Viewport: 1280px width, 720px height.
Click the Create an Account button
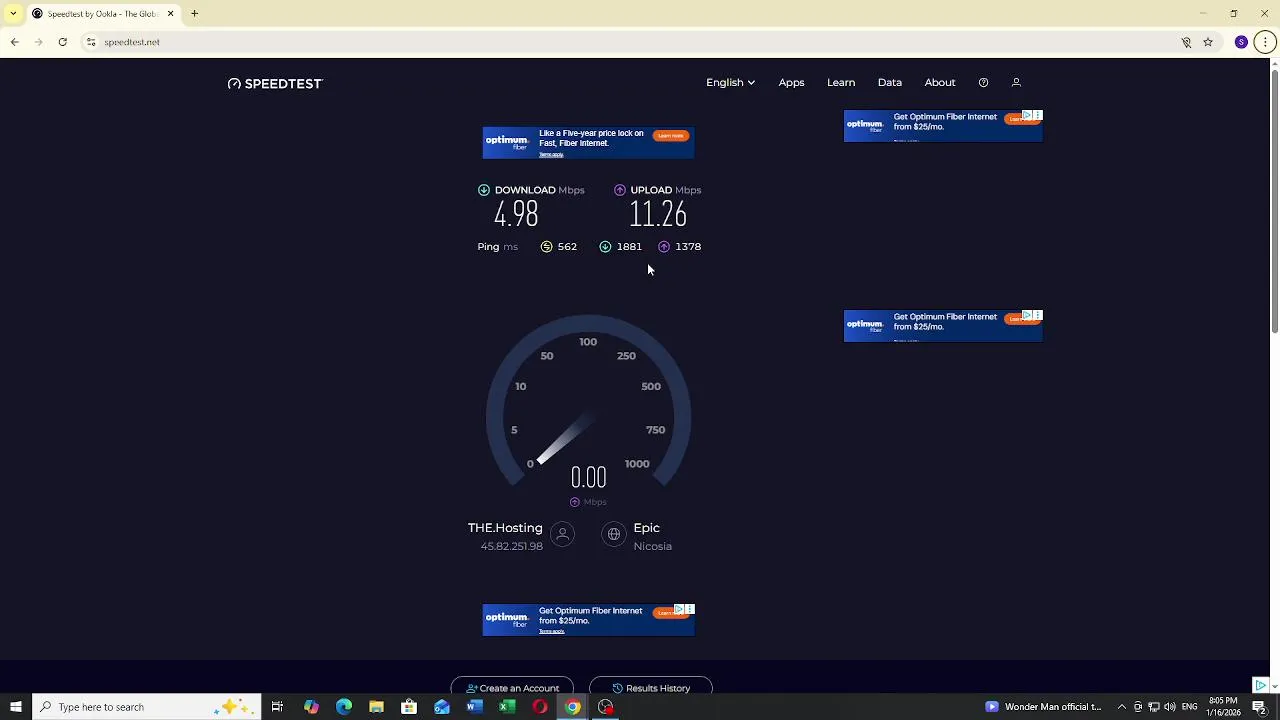pyautogui.click(x=512, y=688)
